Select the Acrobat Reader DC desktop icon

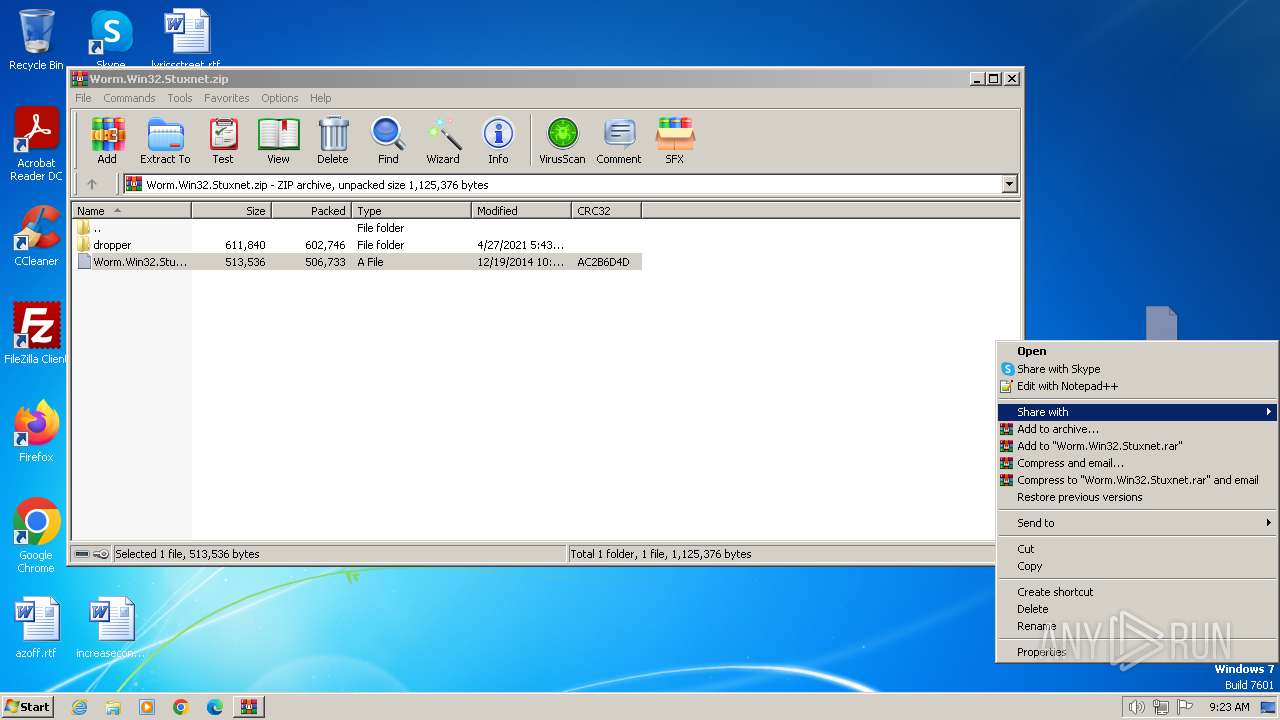point(36,145)
